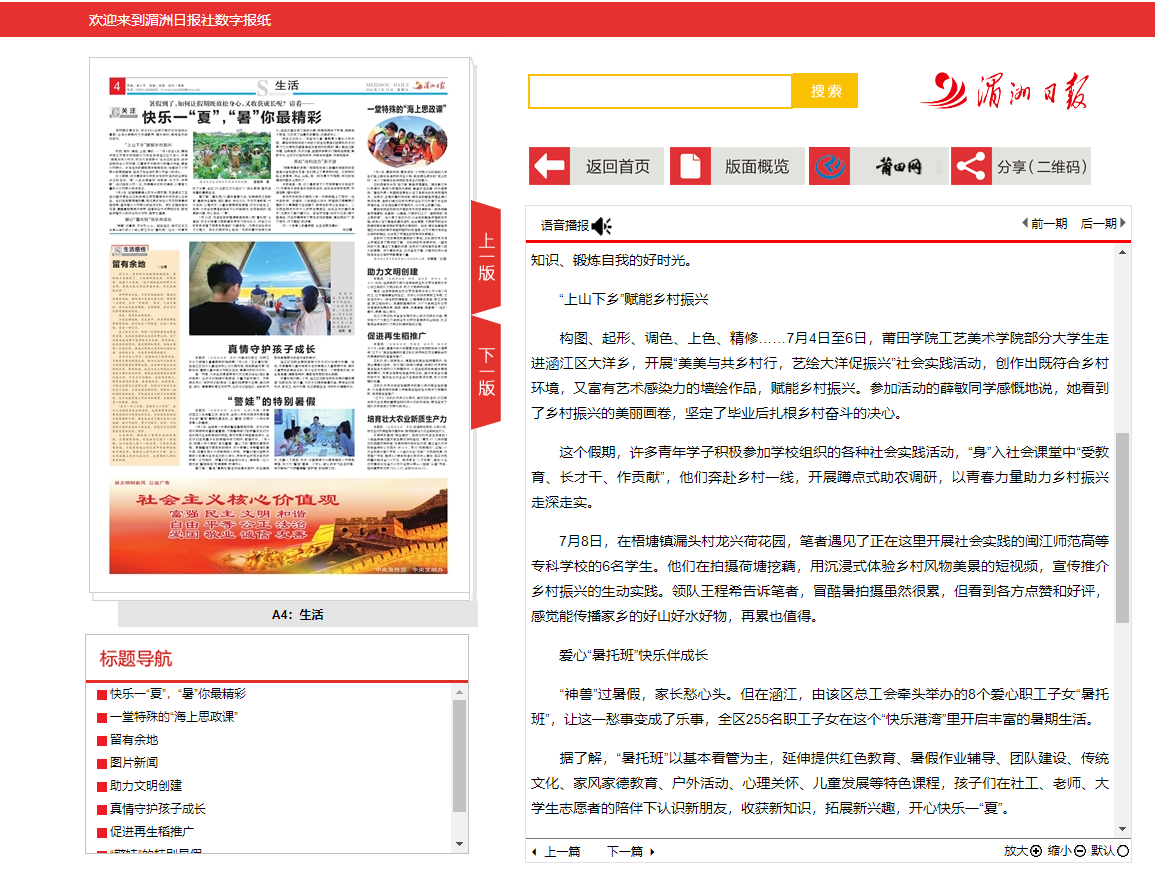Open title 真情守护孩子成长 in navigation
The width and height of the screenshot is (1155, 876).
(x=158, y=808)
